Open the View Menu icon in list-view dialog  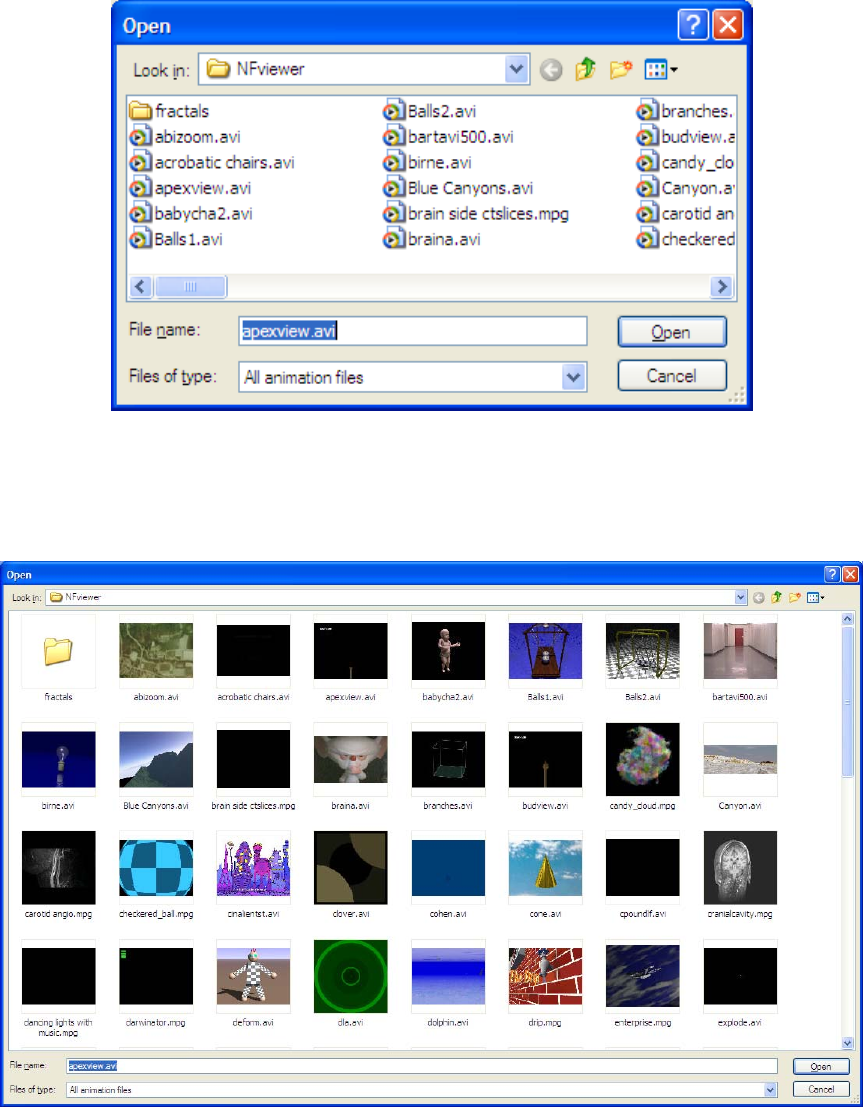[x=661, y=70]
